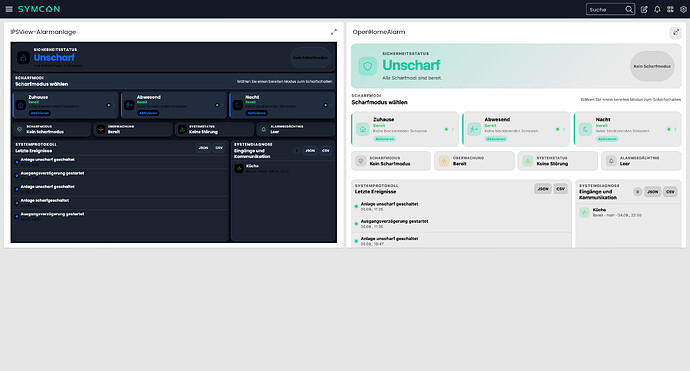Click the Nacht moon icon in OpenHomeAlarm
Viewport: 690px width, 371px height.
click(x=585, y=129)
